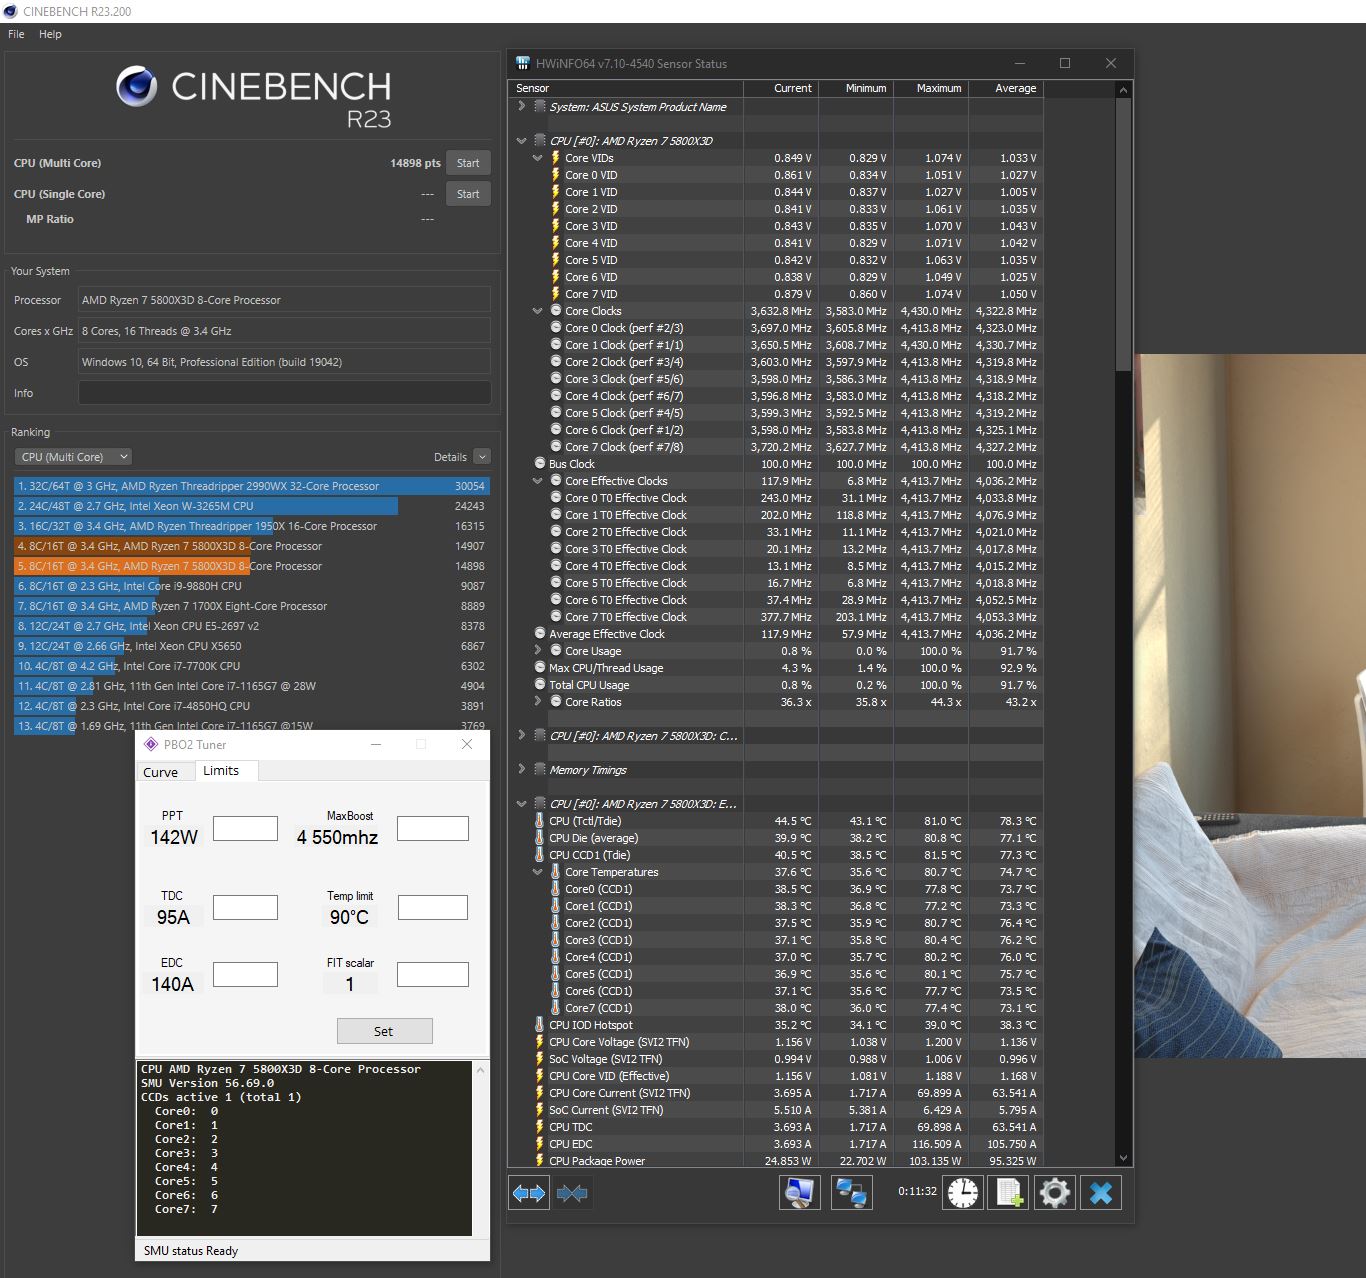Select ranking row with score 14898
Image resolution: width=1366 pixels, height=1278 pixels.
[252, 566]
